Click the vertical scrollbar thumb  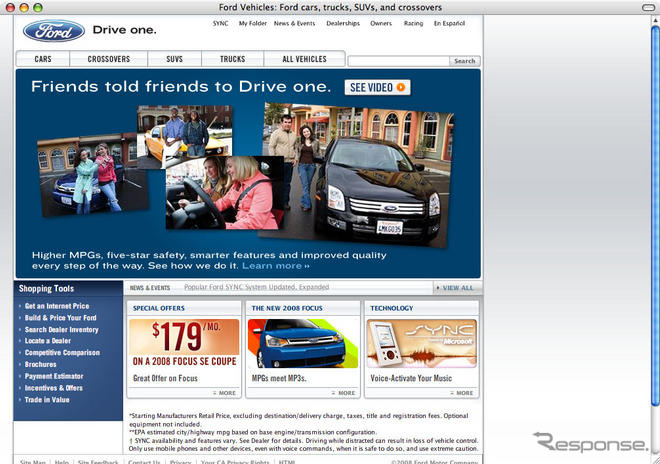(655, 215)
